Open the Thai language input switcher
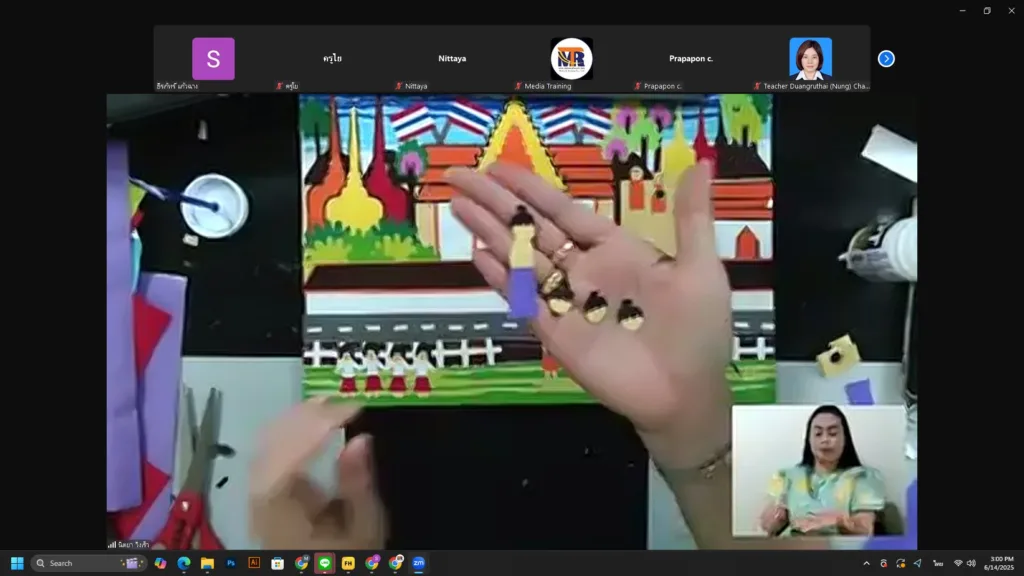Image resolution: width=1024 pixels, height=576 pixels. (x=938, y=563)
